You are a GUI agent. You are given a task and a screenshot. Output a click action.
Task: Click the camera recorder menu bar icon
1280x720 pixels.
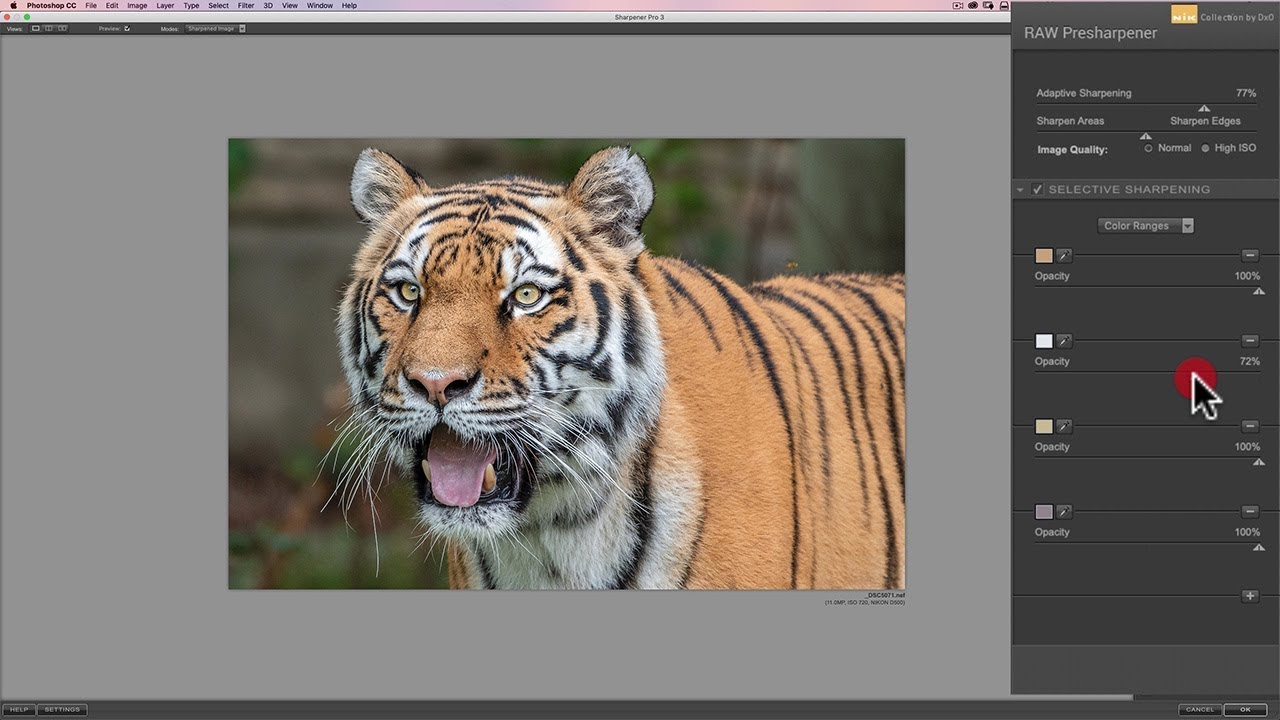pos(958,5)
